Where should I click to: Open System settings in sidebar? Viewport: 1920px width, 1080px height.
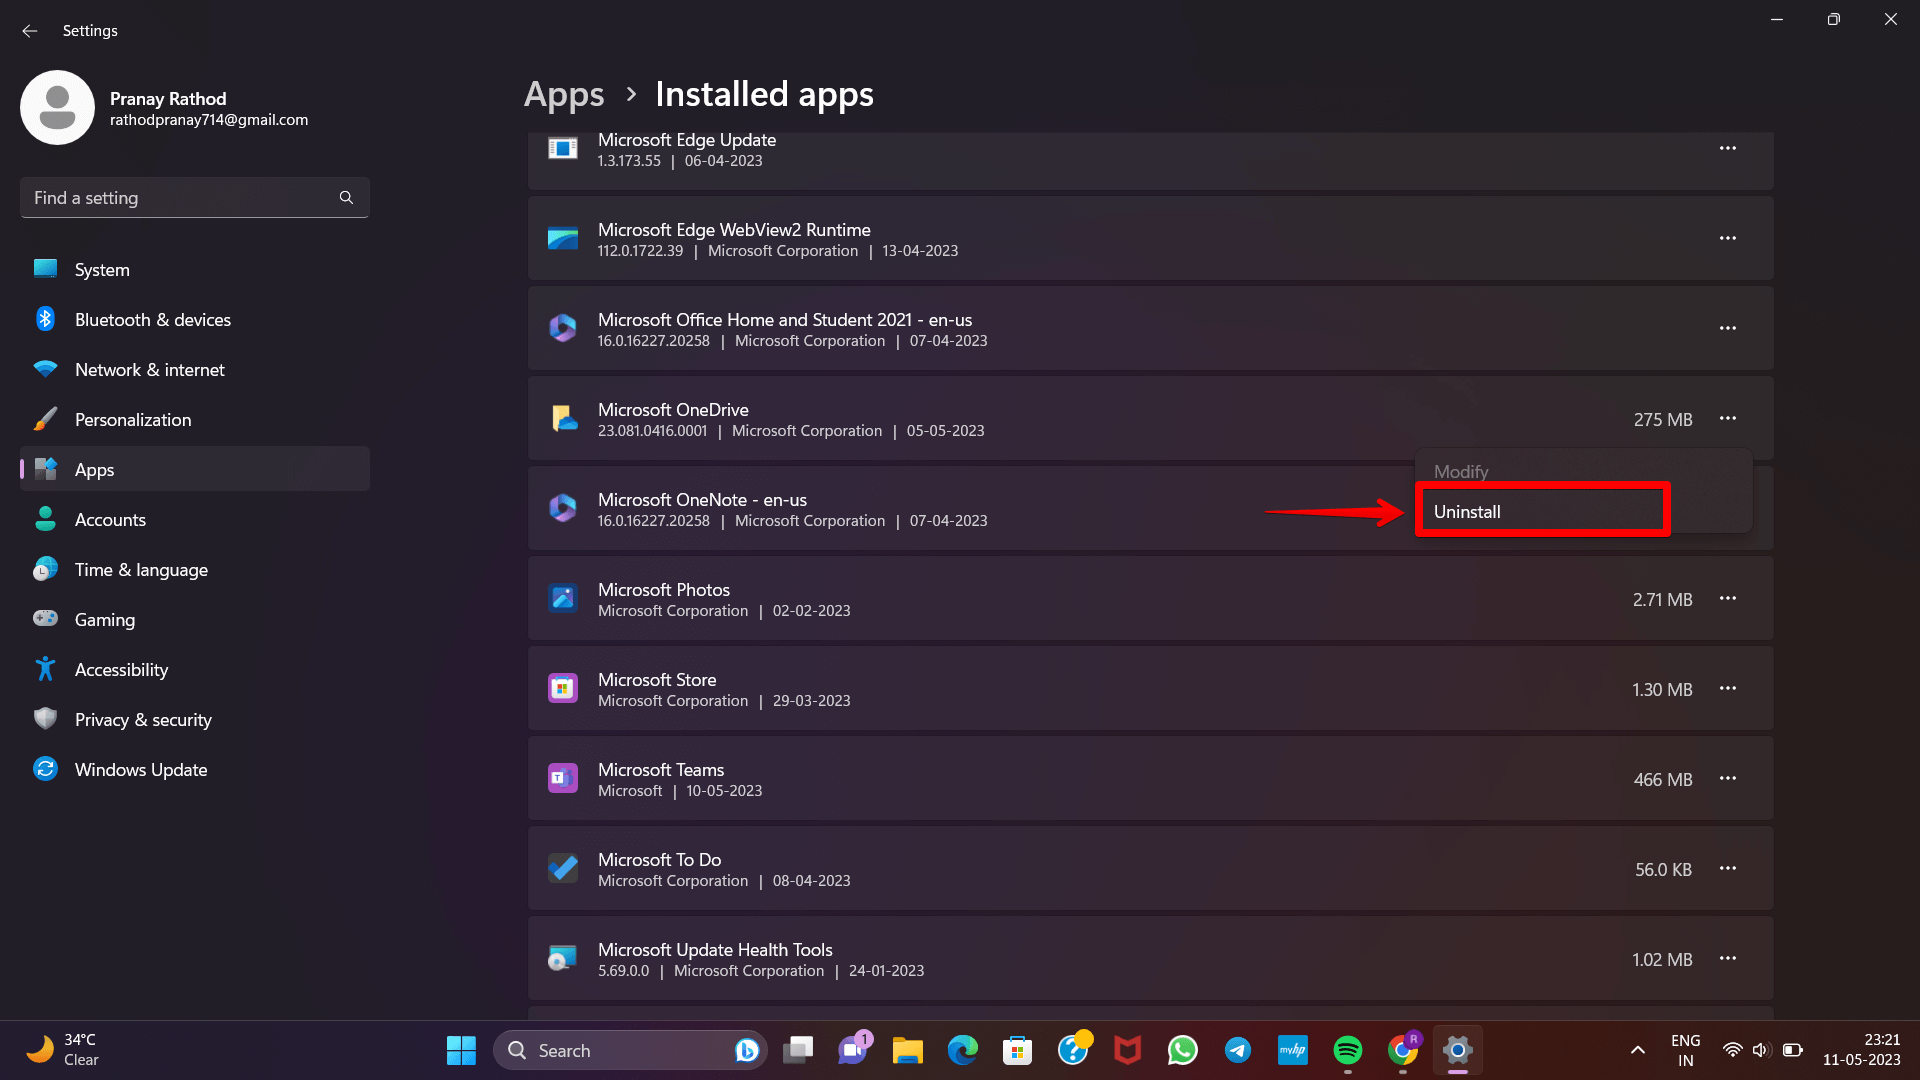pos(195,269)
